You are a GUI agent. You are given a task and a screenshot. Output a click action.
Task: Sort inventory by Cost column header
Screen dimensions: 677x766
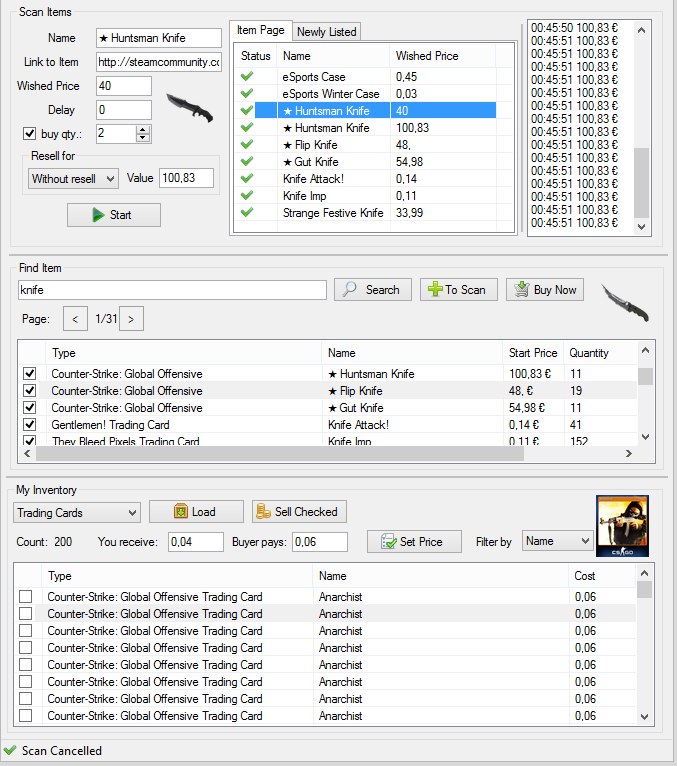tap(603, 576)
